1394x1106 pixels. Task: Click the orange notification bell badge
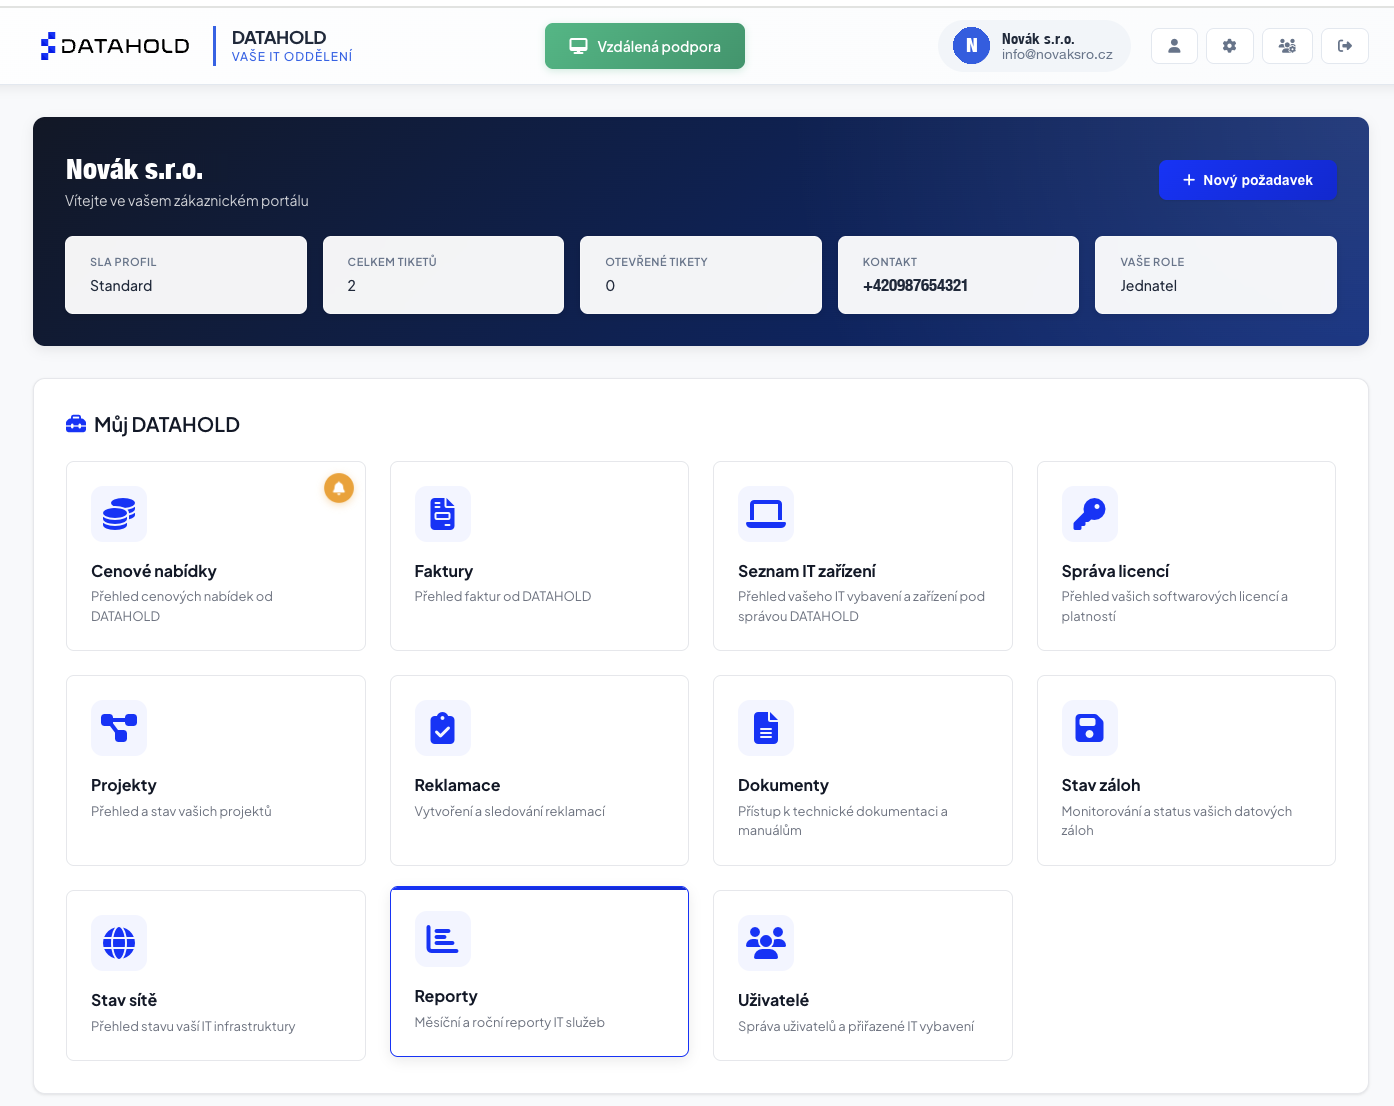pyautogui.click(x=339, y=488)
